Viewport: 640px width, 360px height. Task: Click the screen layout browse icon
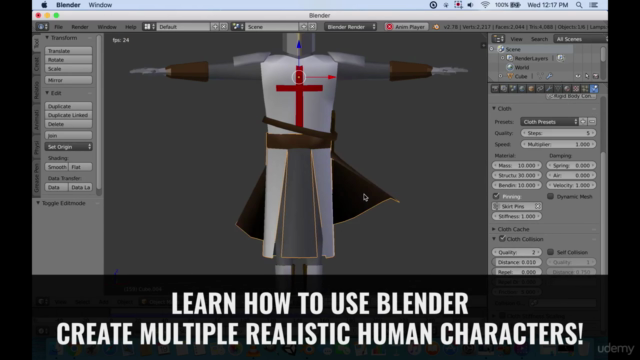[149, 27]
